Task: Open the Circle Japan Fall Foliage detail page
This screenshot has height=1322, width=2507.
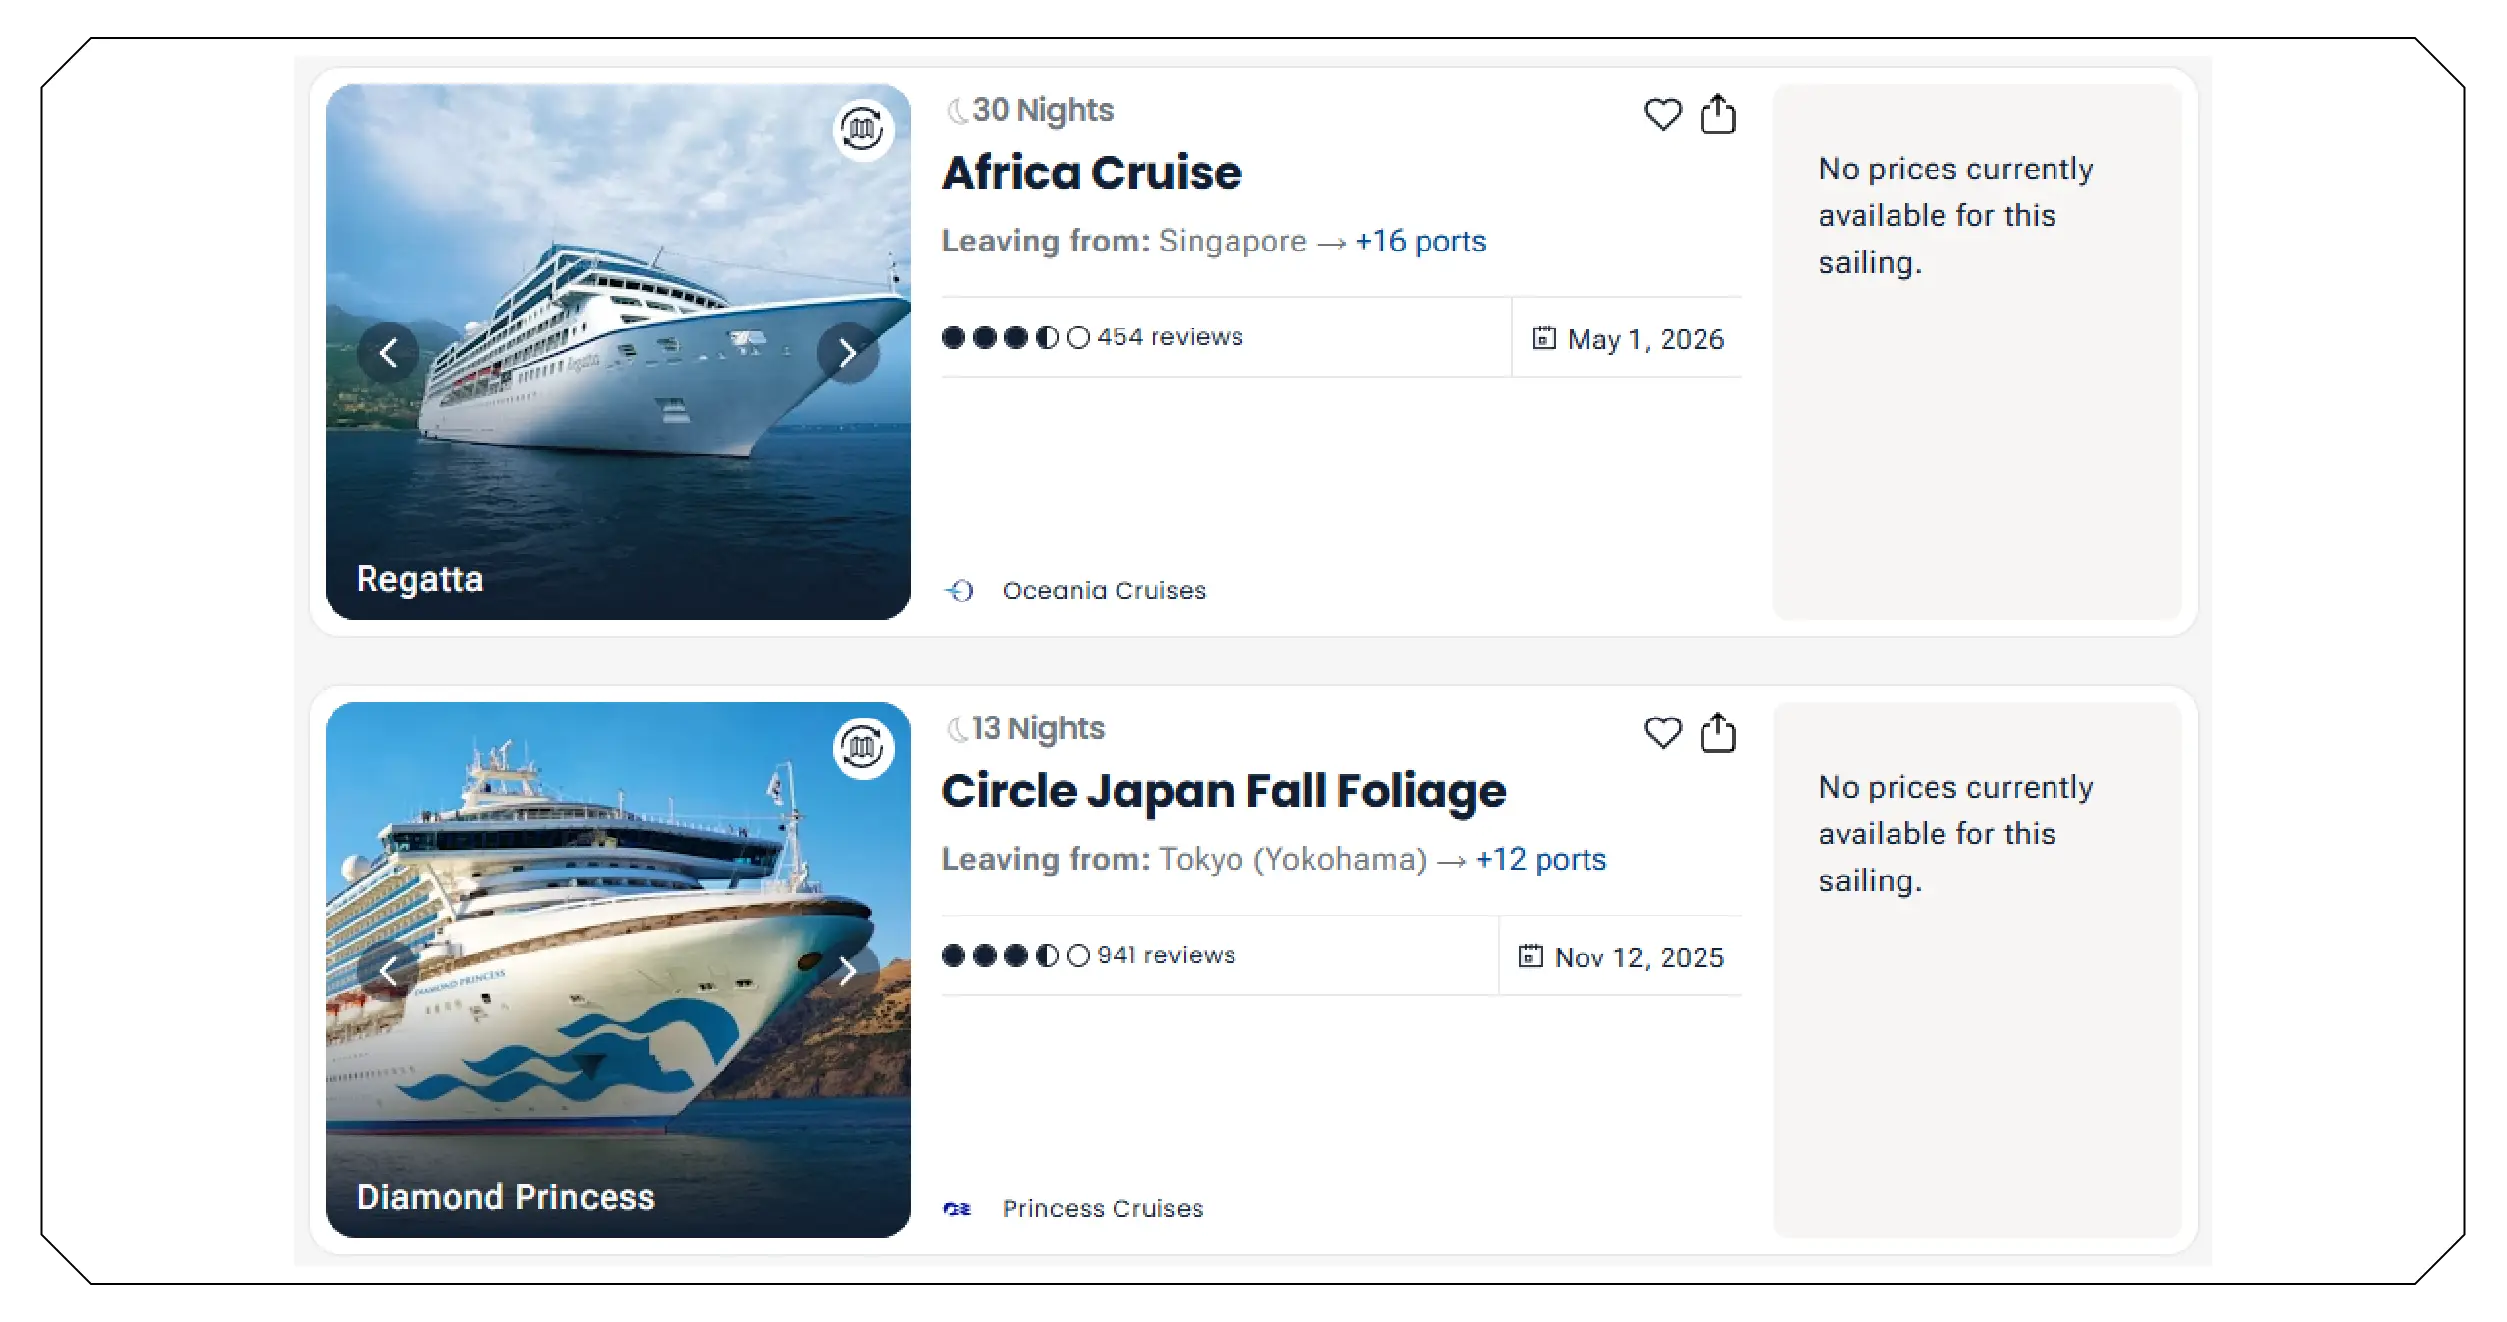Action: (1224, 790)
